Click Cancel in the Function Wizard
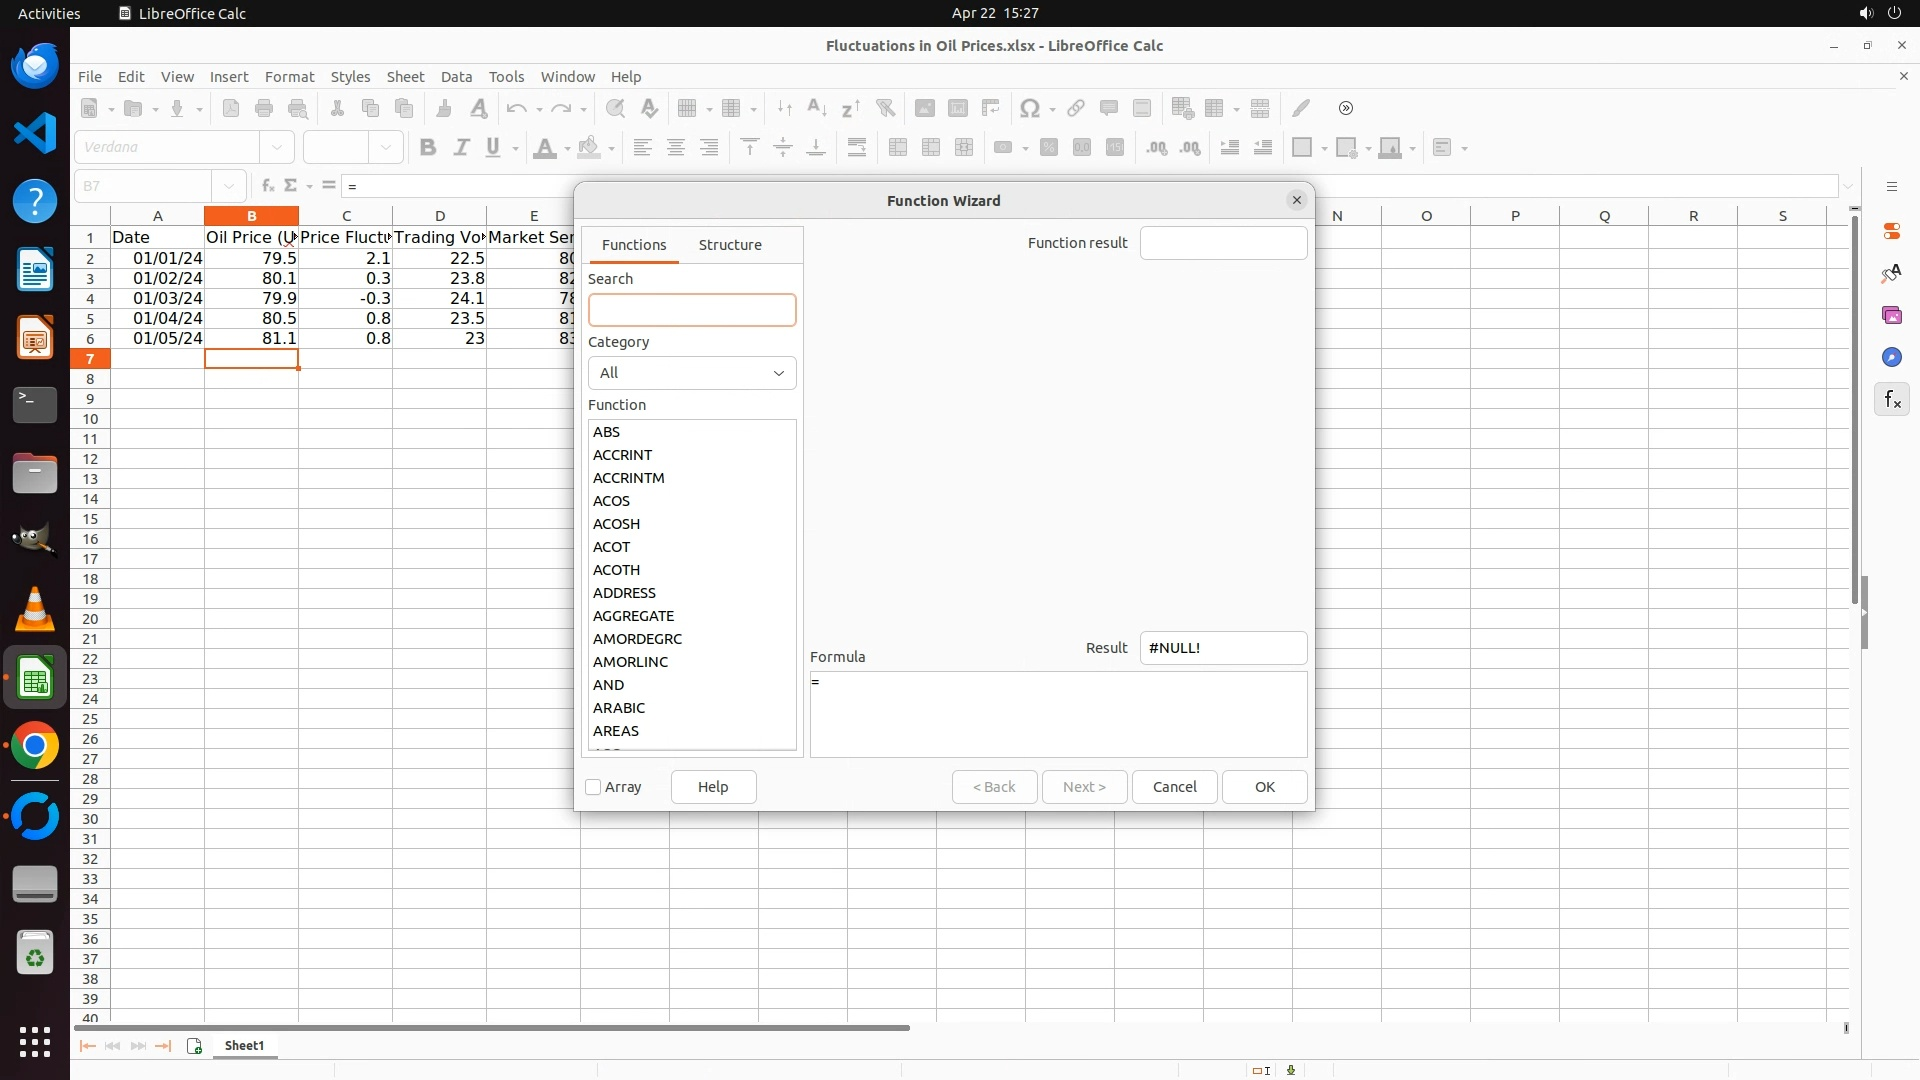 (x=1174, y=787)
